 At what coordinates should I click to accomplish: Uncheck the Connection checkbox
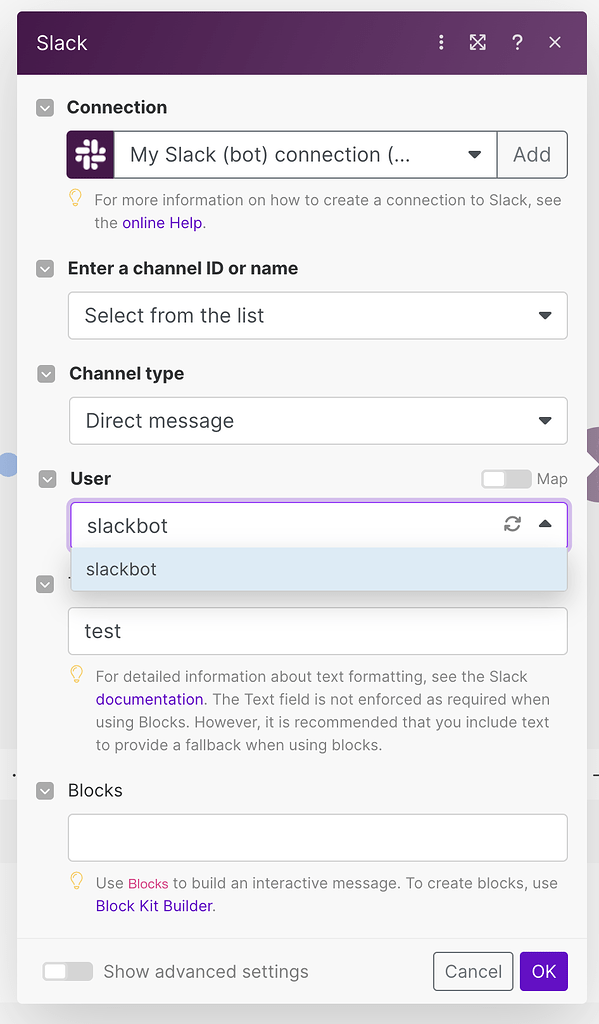tap(45, 107)
